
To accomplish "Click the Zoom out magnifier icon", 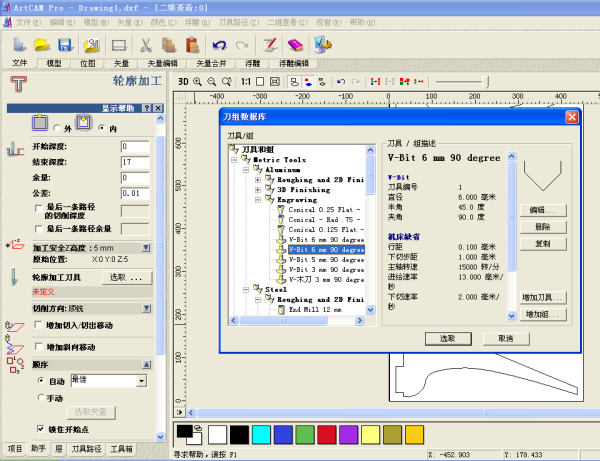I will click(212, 81).
